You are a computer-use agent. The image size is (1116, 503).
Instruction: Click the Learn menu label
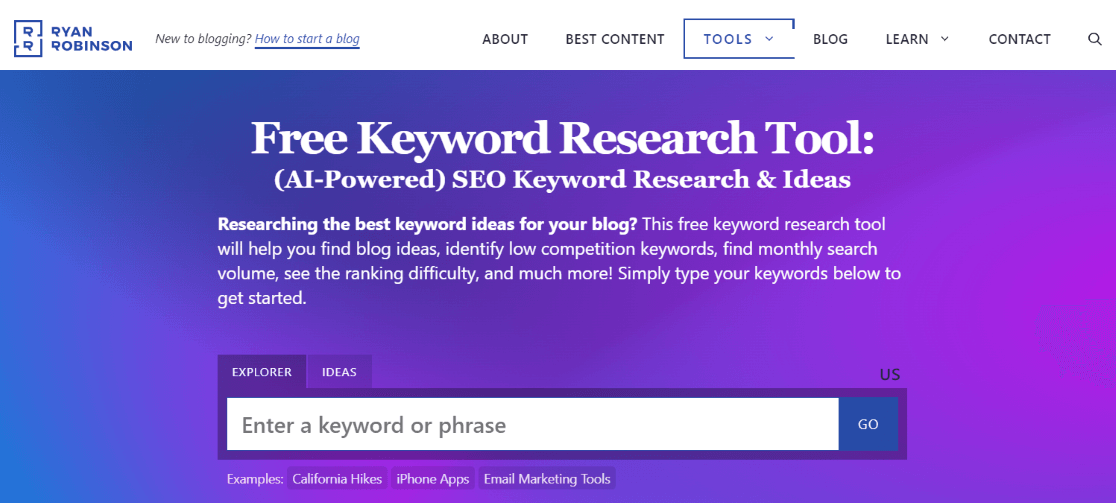[907, 39]
